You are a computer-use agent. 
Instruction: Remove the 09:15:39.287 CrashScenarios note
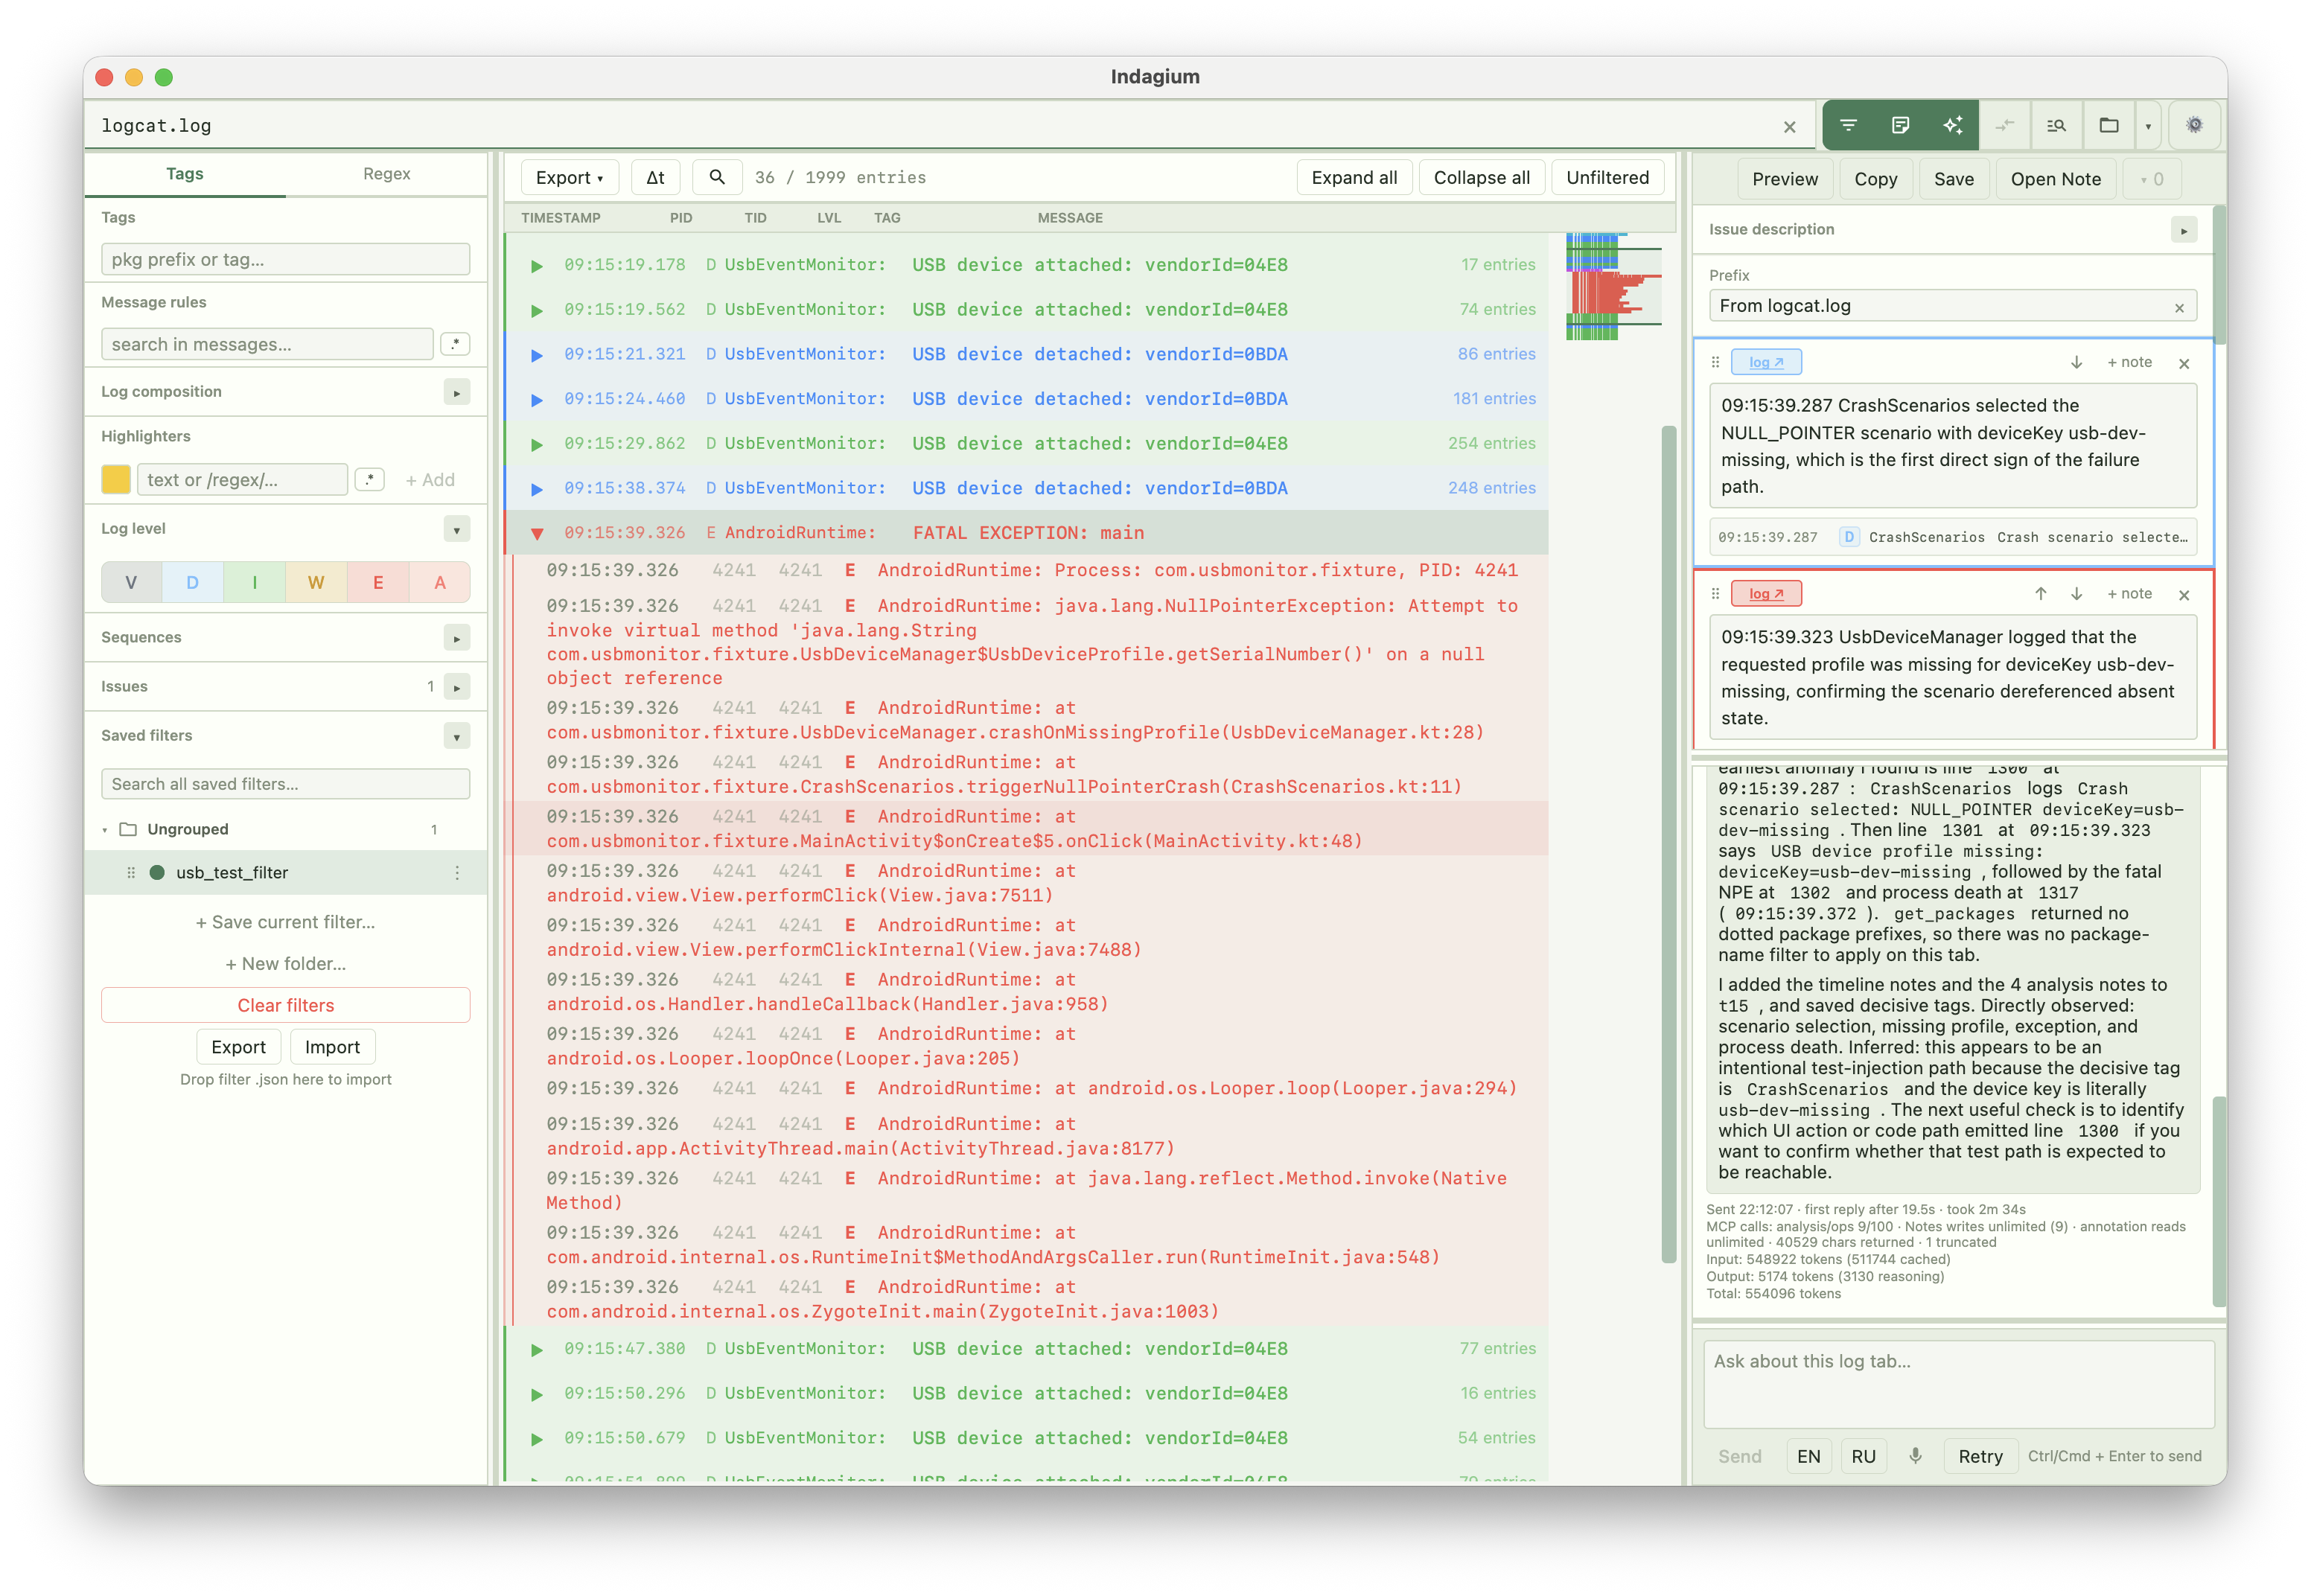point(2184,364)
